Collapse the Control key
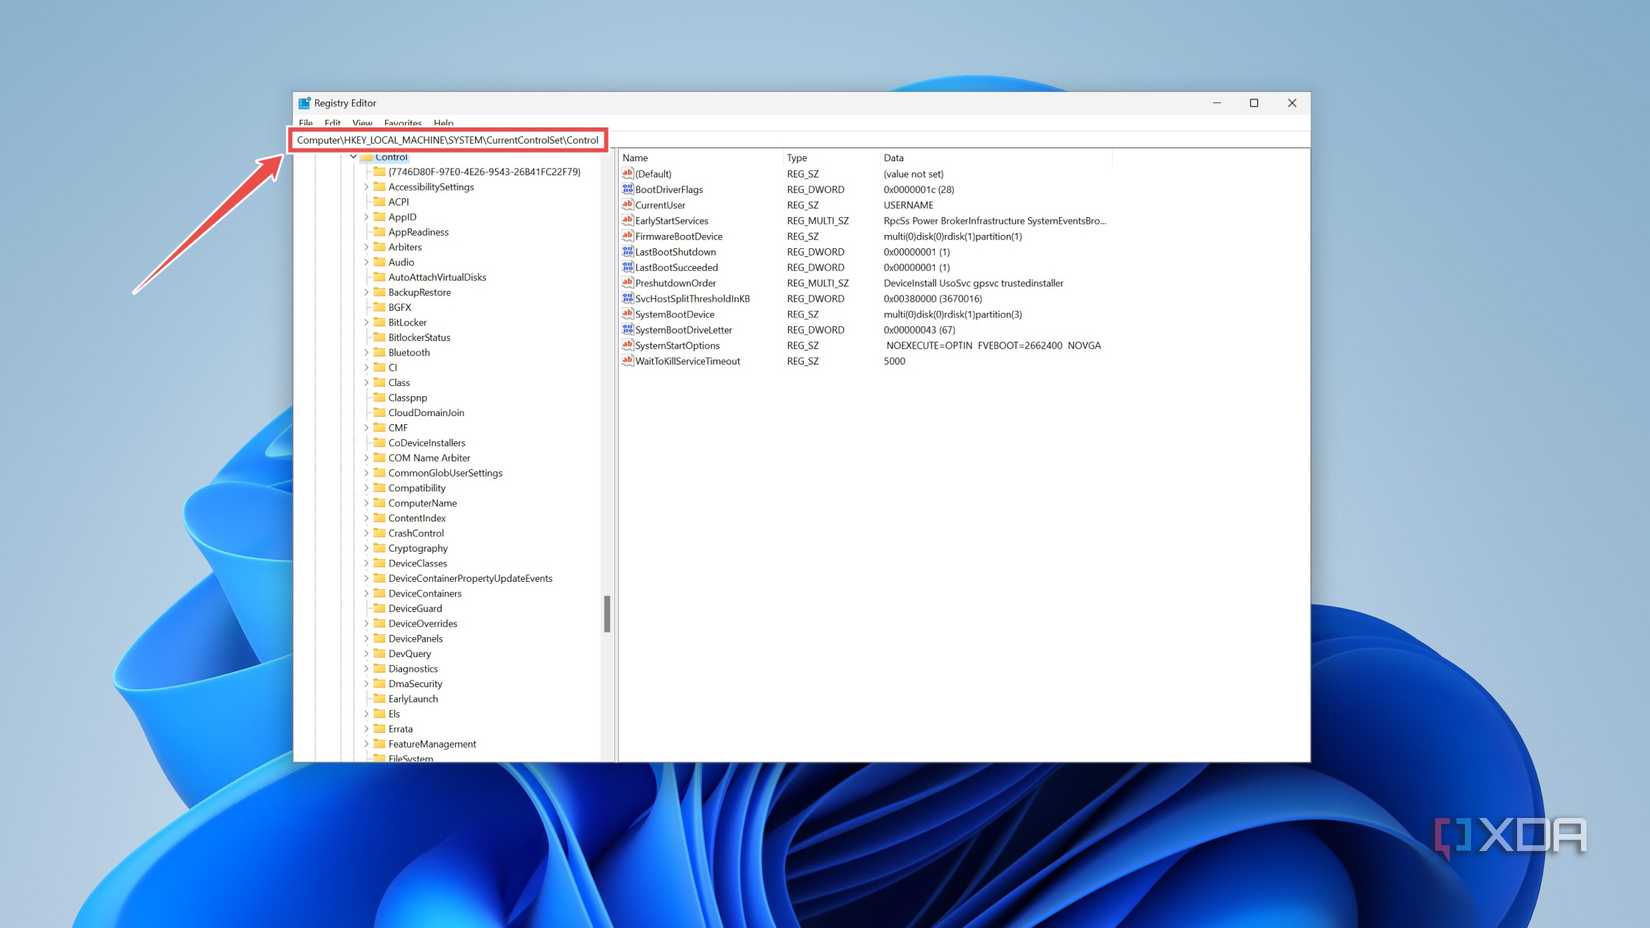1650x928 pixels. pos(353,157)
